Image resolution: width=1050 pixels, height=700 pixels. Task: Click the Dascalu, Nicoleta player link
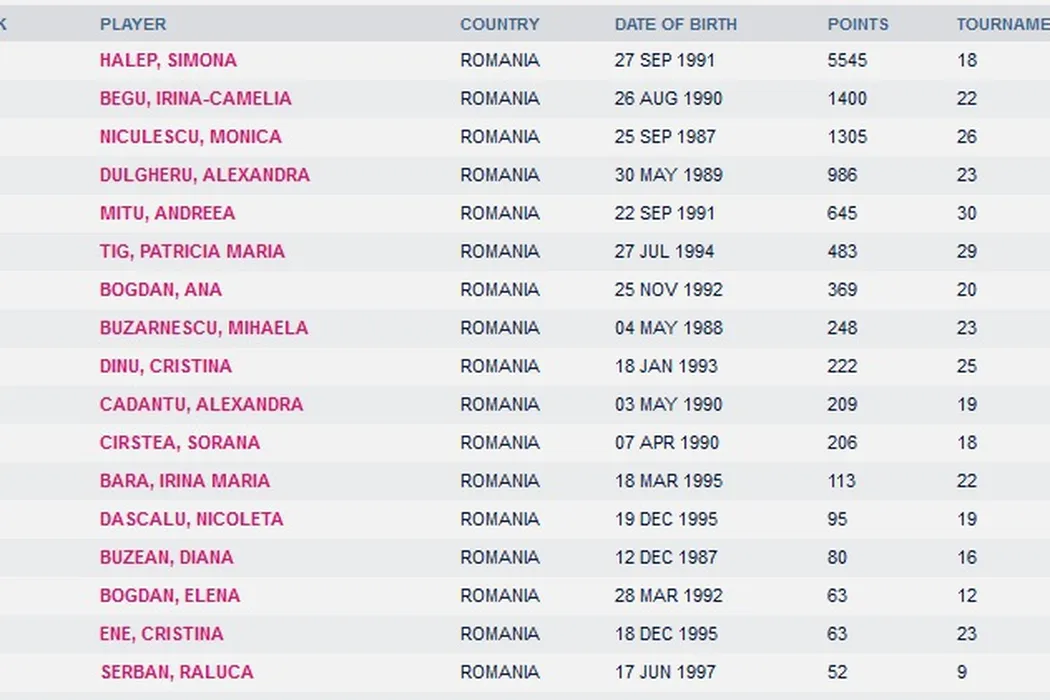(x=191, y=519)
